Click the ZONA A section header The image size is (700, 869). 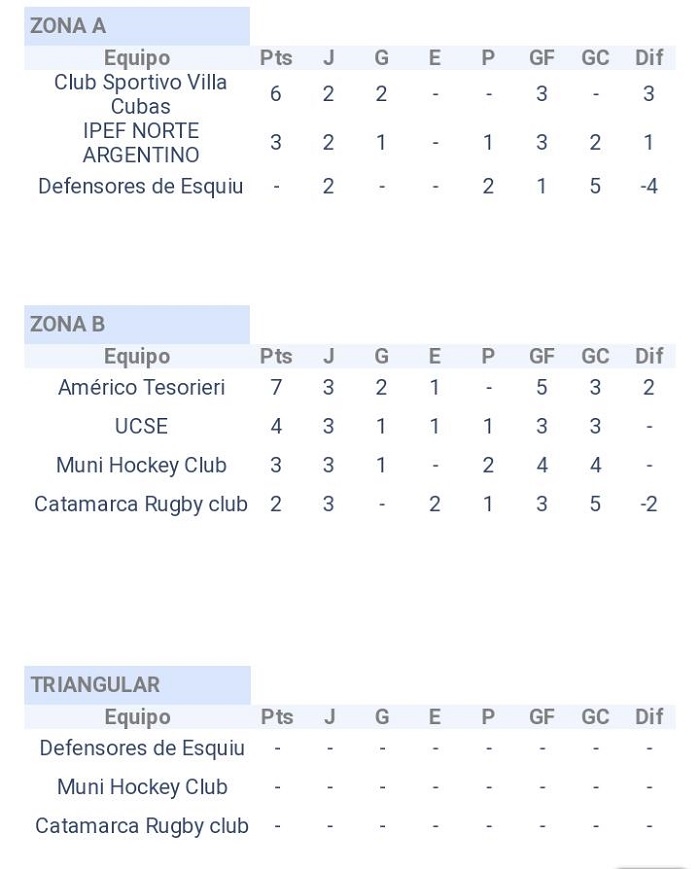point(68,26)
